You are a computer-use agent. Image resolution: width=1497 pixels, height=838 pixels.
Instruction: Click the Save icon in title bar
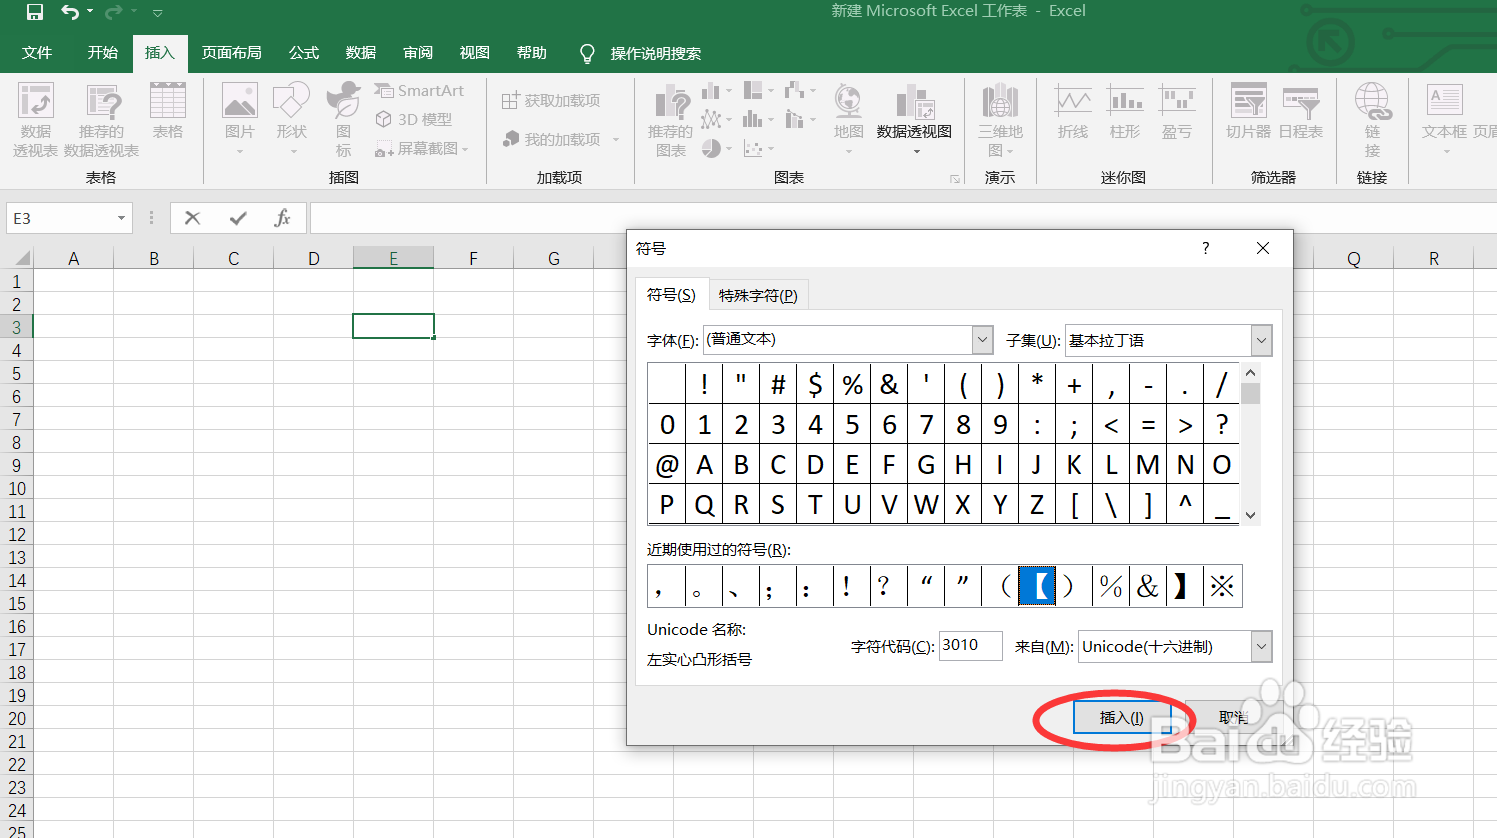(34, 12)
